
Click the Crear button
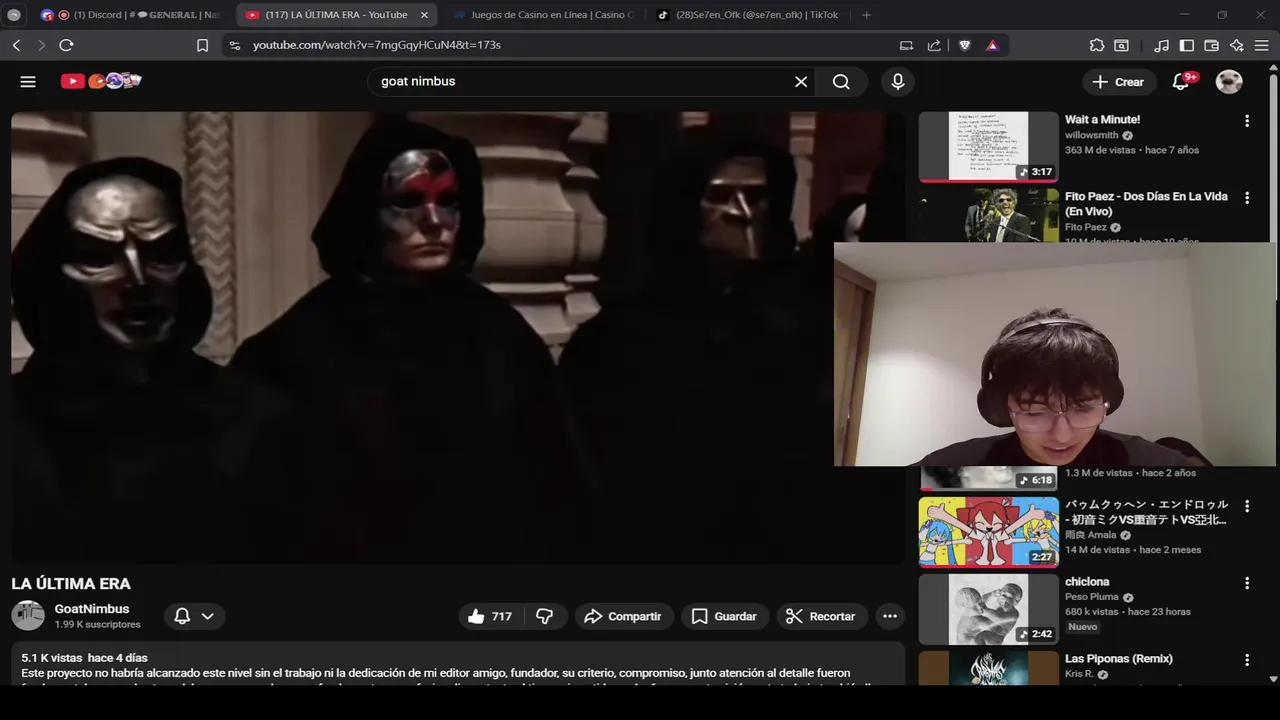1118,82
